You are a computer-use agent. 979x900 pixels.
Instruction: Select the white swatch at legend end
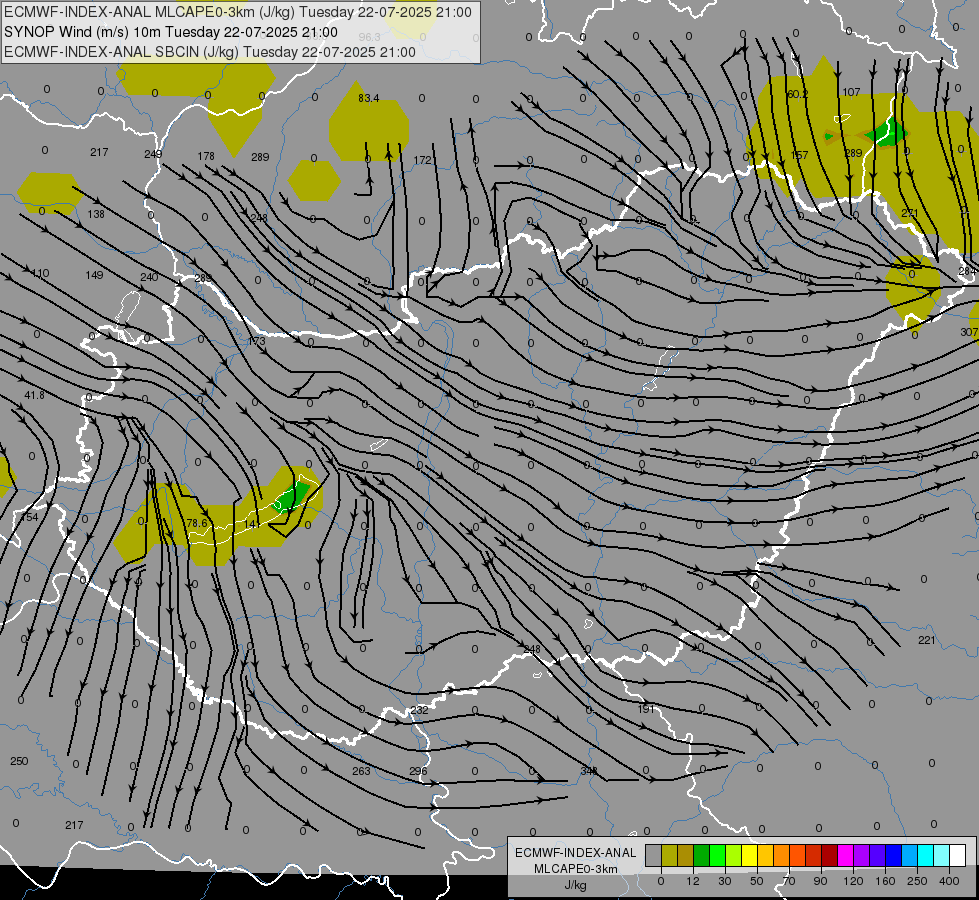958,855
